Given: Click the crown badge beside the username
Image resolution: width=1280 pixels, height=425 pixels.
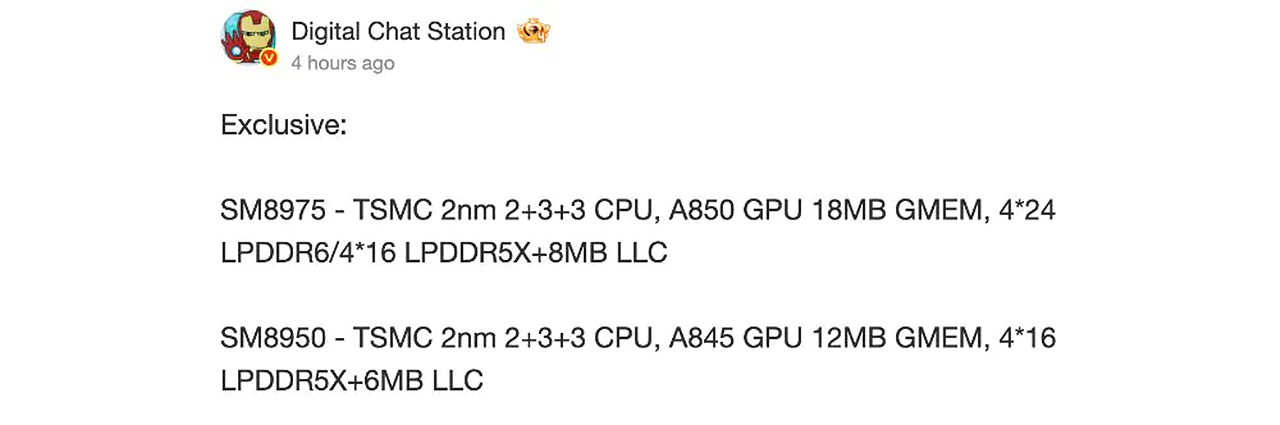Looking at the screenshot, I should [x=533, y=32].
